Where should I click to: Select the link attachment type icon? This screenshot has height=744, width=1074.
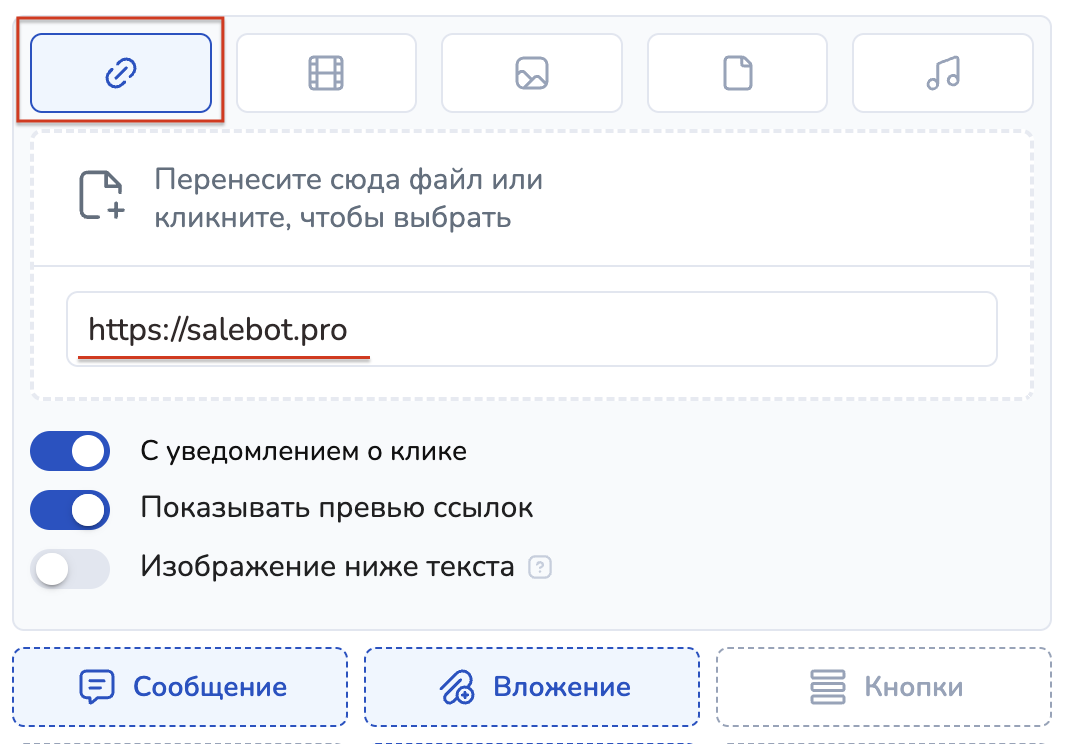tap(121, 73)
